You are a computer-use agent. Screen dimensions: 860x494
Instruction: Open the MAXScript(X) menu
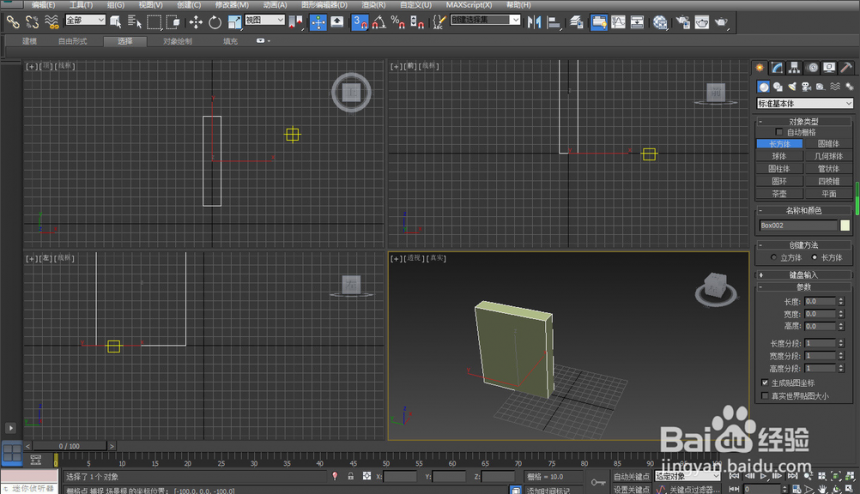[x=469, y=5]
